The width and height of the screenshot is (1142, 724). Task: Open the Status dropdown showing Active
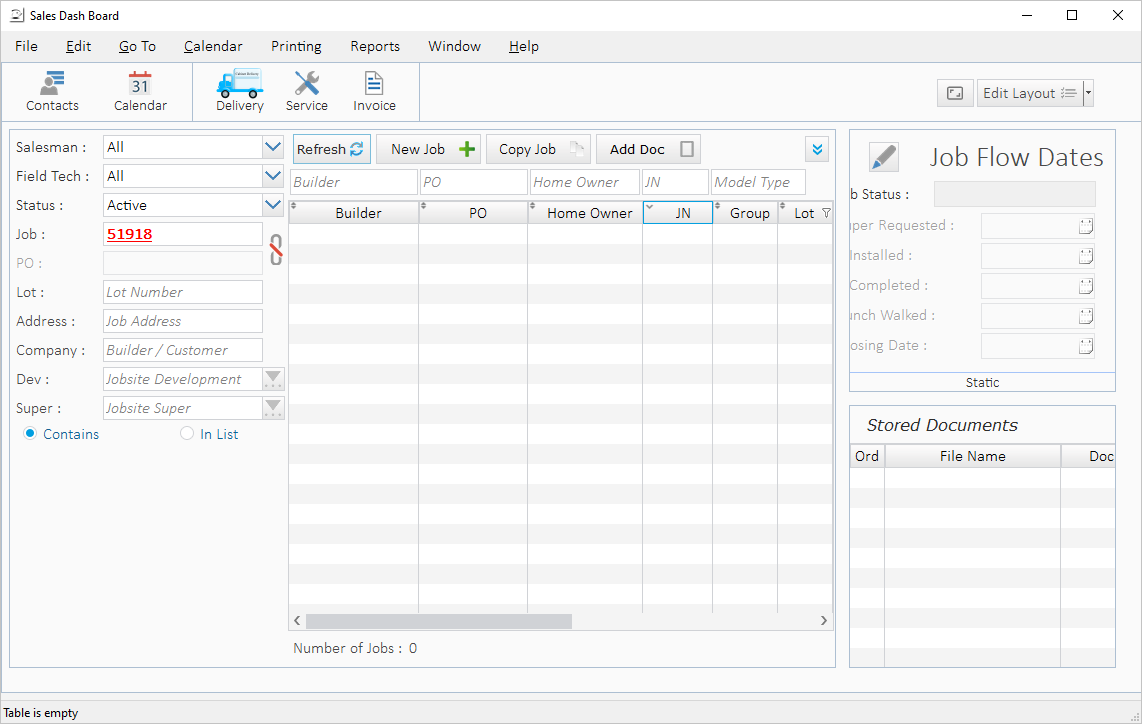273,205
